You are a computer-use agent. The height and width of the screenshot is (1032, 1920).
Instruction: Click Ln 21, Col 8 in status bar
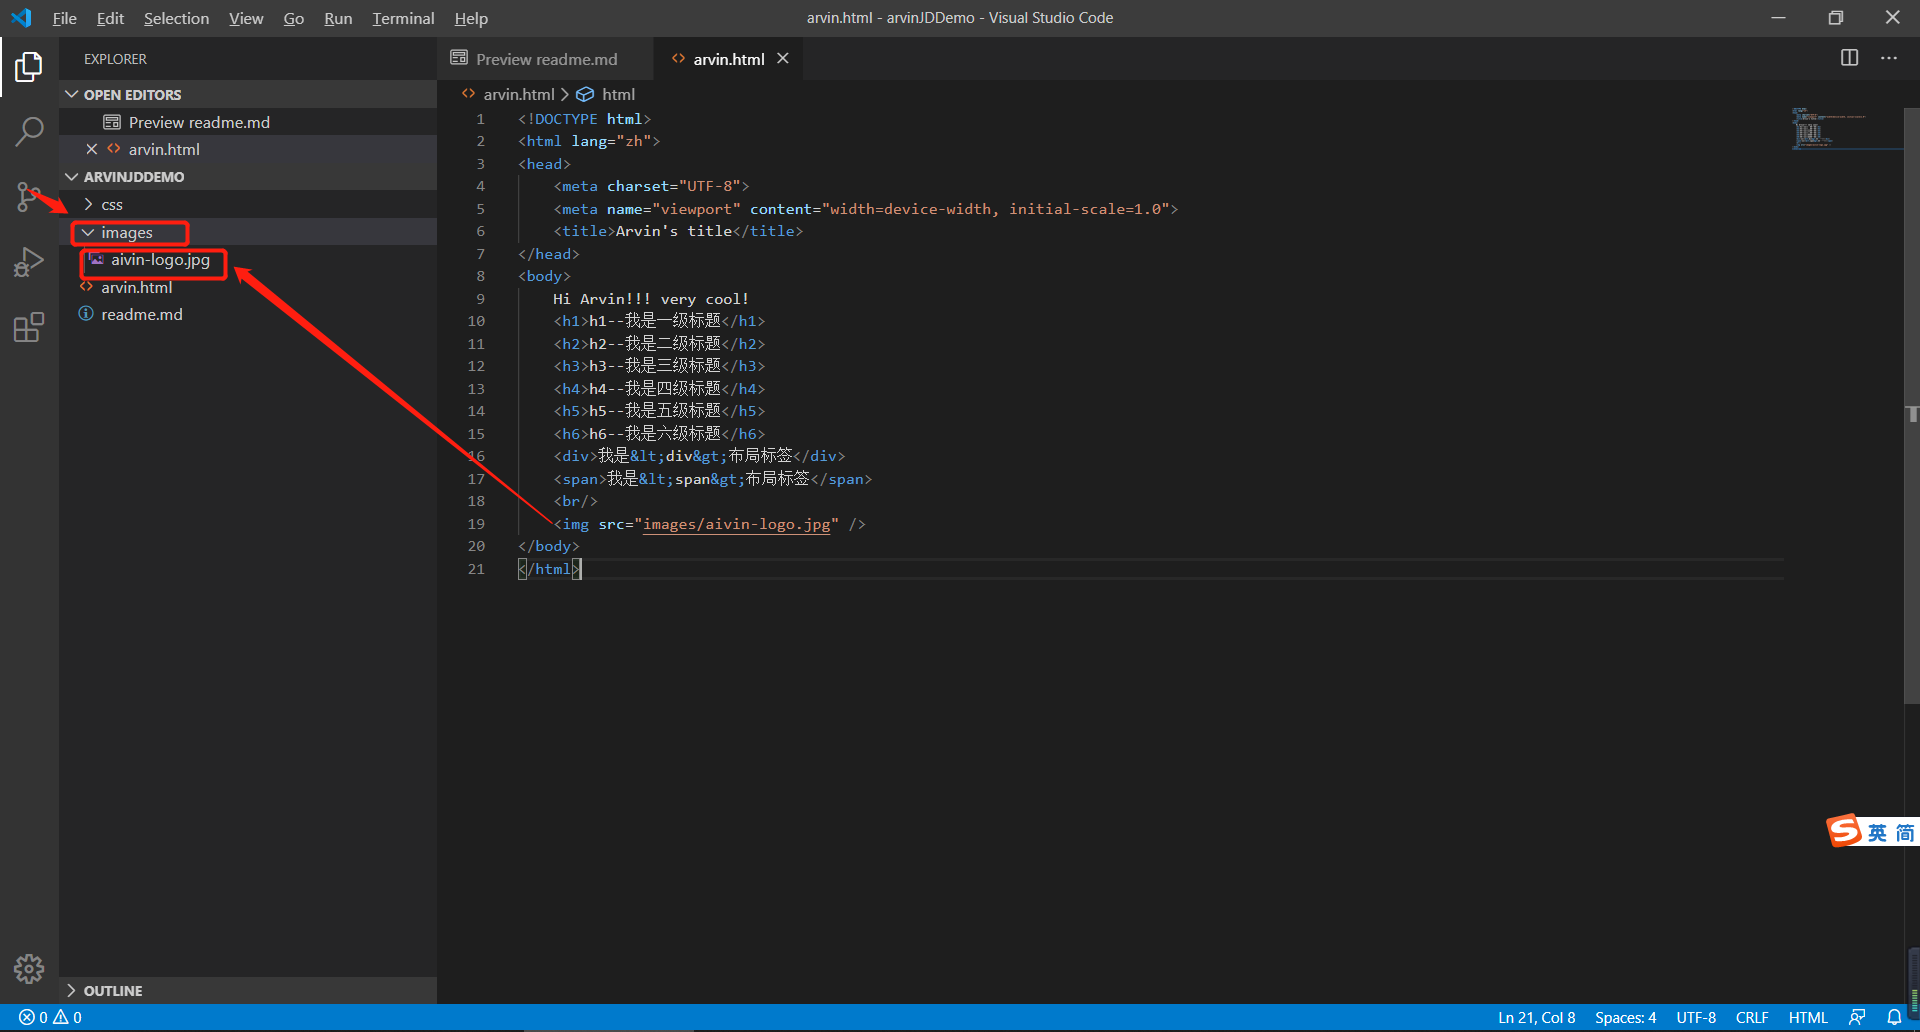1536,1017
